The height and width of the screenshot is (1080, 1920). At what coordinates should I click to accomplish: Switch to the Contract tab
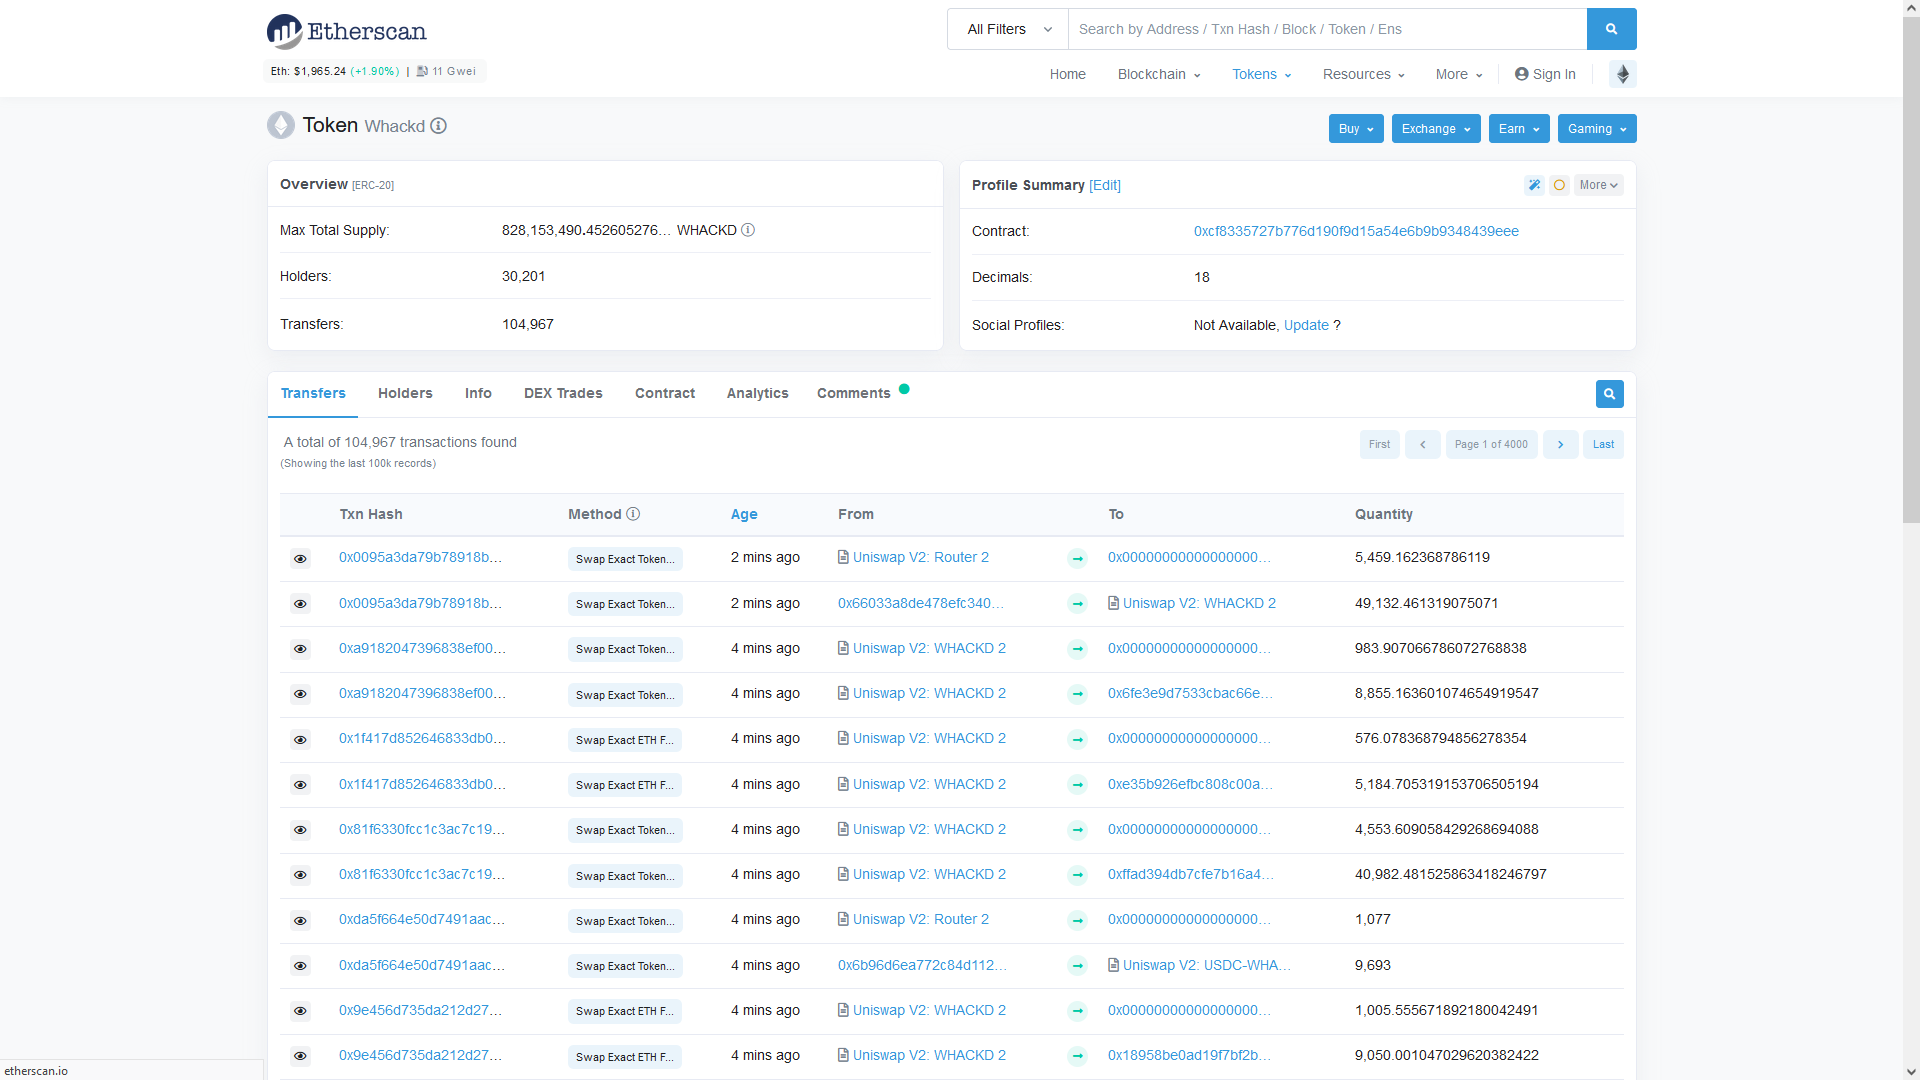[665, 393]
